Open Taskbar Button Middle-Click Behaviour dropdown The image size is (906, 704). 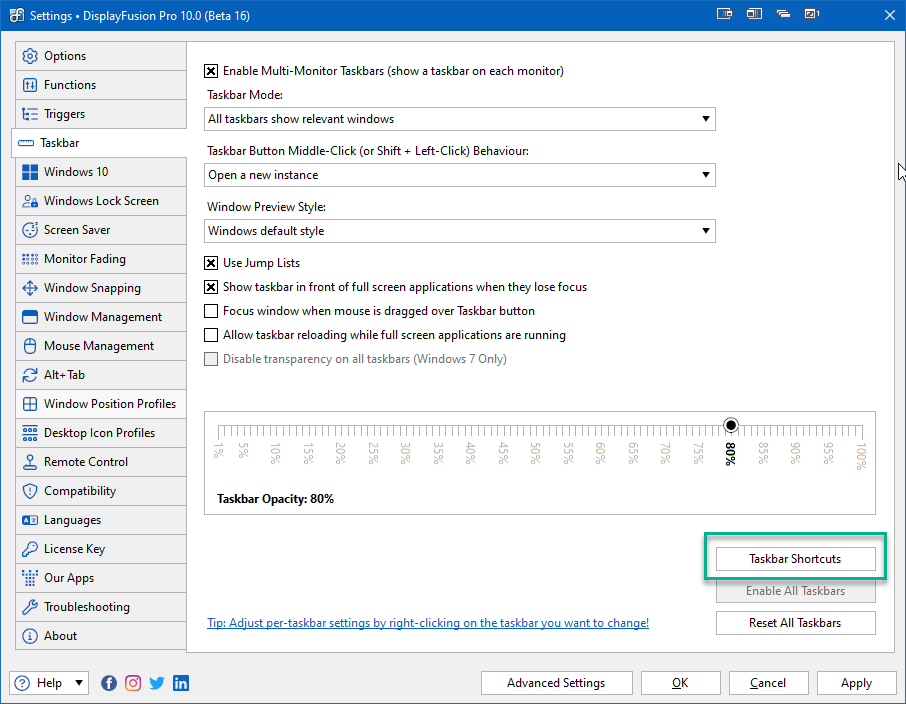pos(459,175)
